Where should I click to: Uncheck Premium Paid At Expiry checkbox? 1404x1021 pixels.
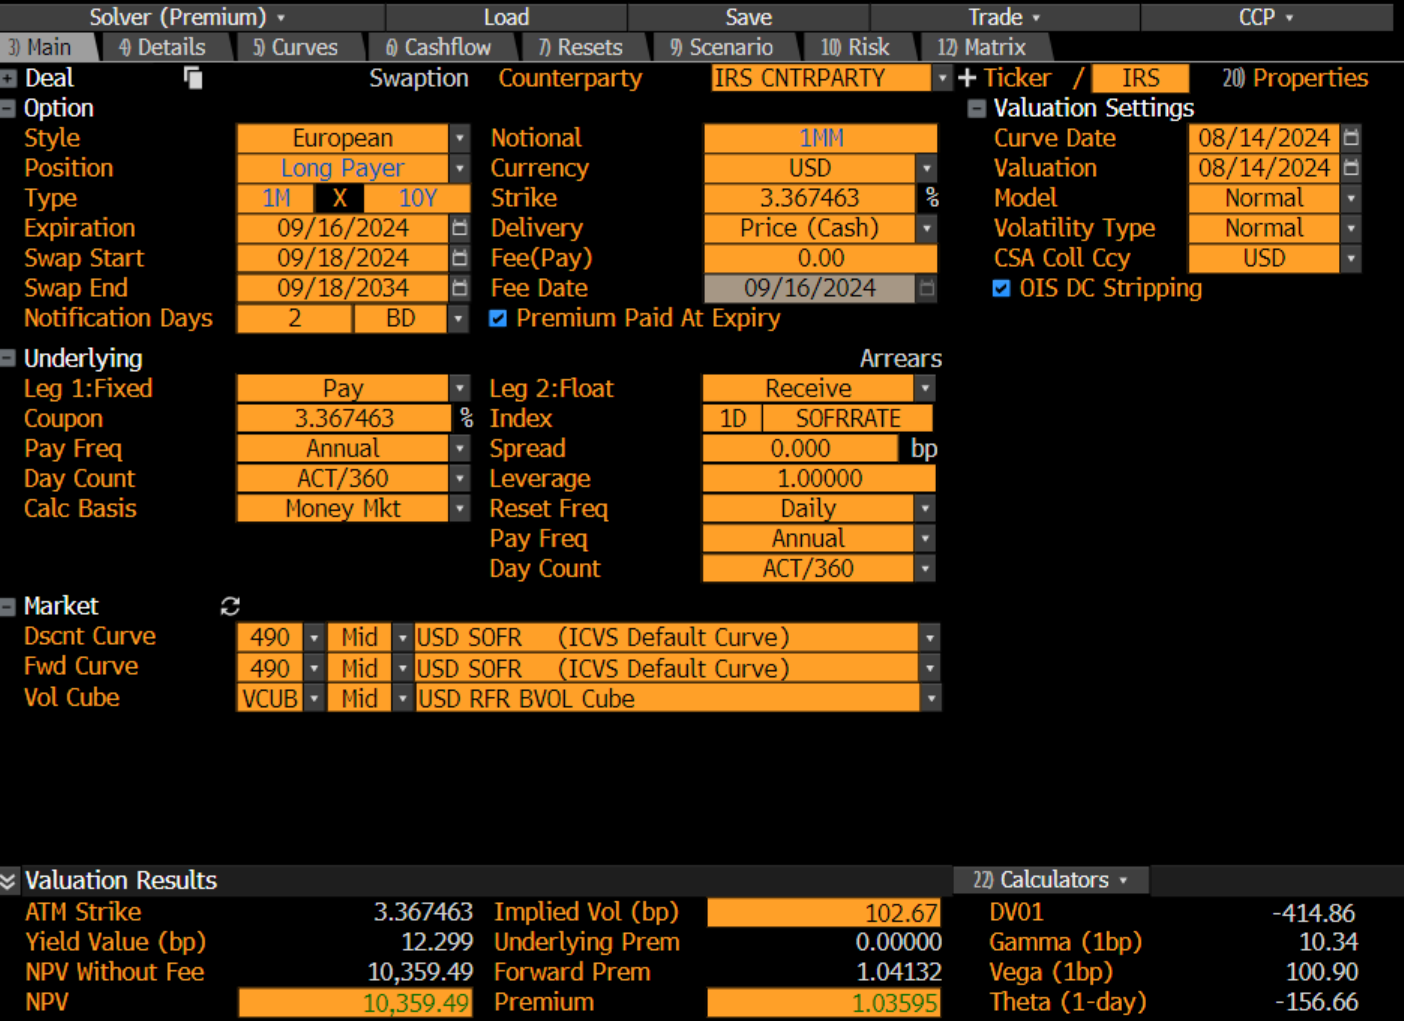498,319
